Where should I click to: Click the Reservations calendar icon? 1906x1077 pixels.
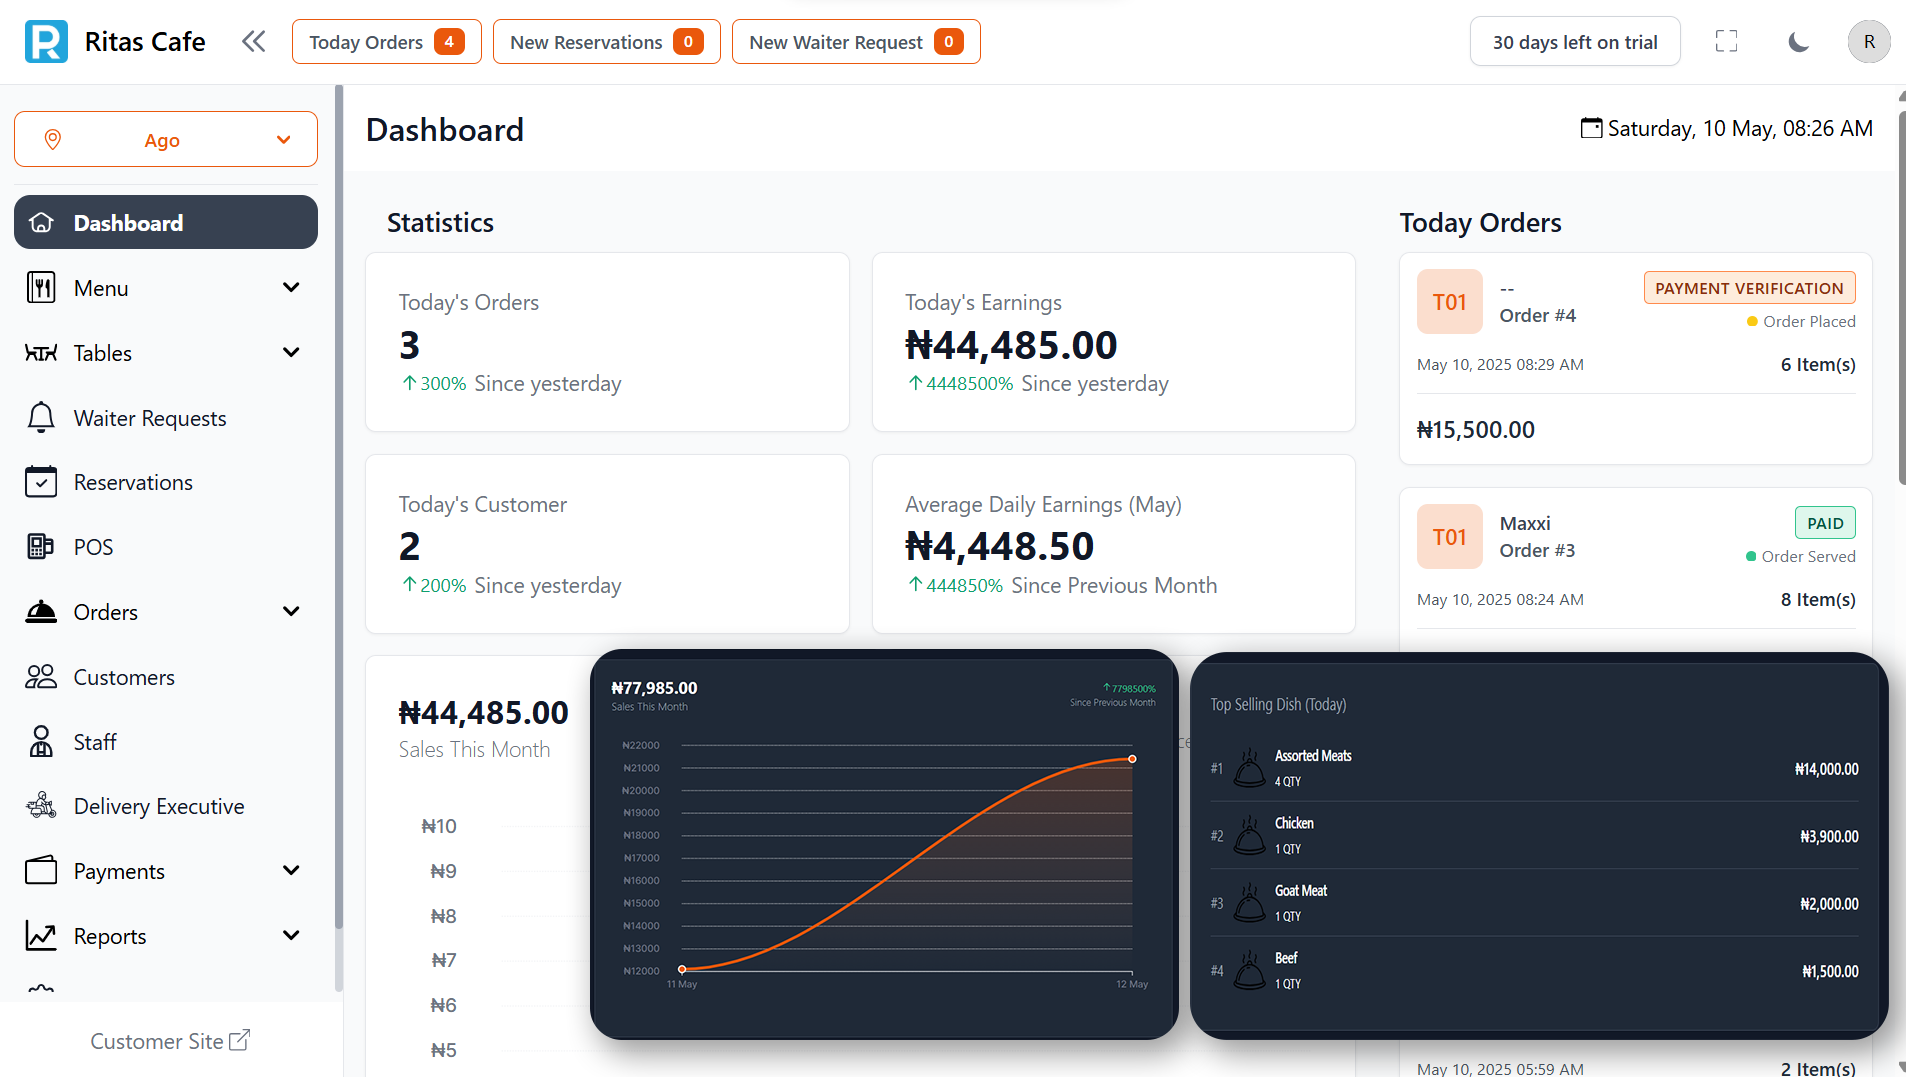pos(41,482)
